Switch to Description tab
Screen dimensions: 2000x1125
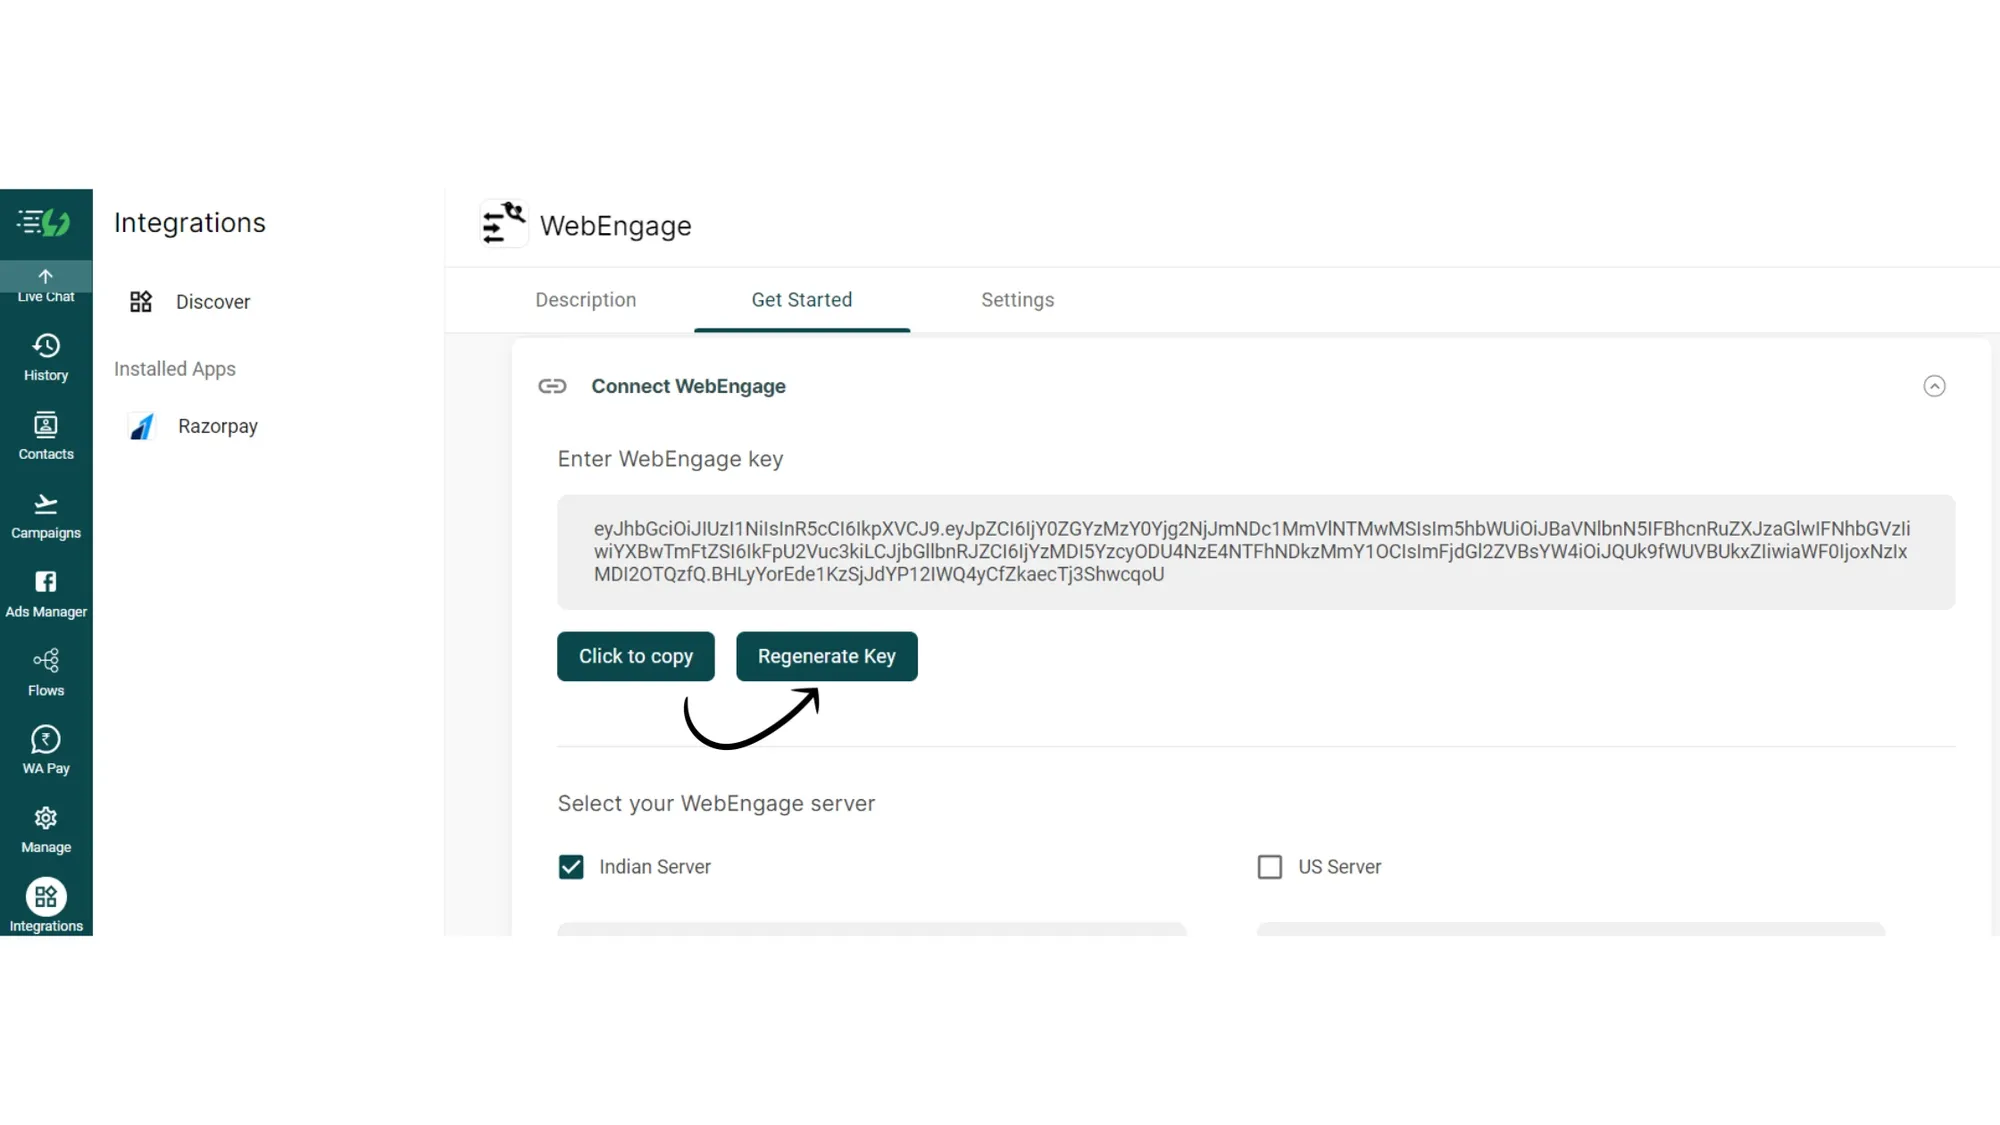point(585,299)
